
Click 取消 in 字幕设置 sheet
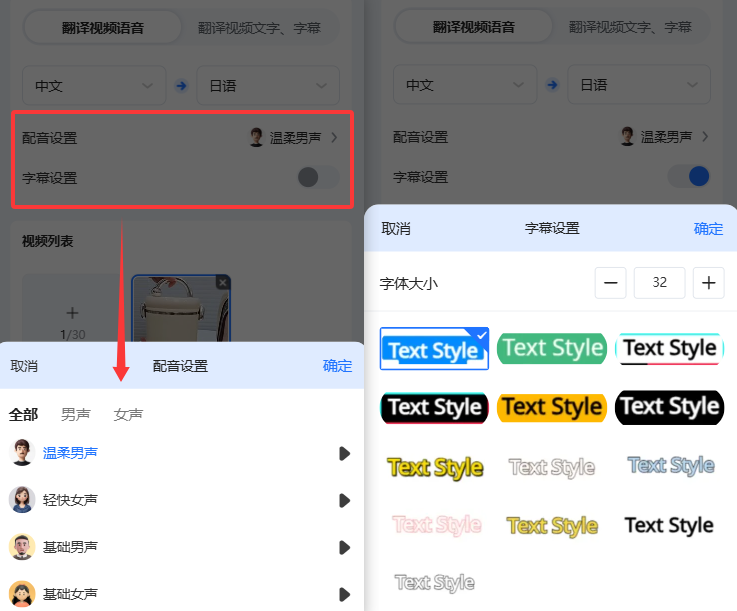(396, 229)
